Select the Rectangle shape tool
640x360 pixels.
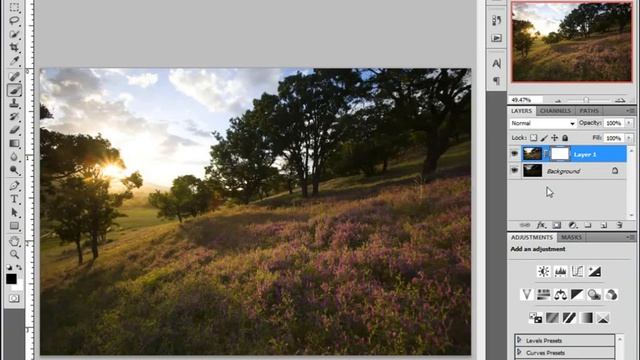(14, 226)
